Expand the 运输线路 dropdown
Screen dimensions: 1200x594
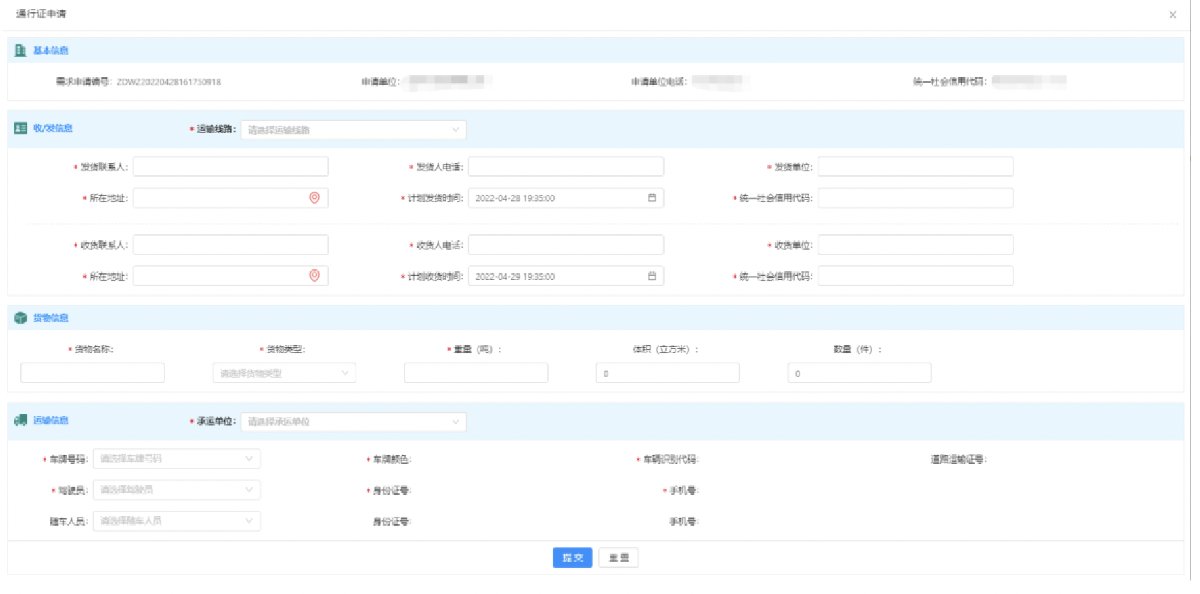pos(353,130)
